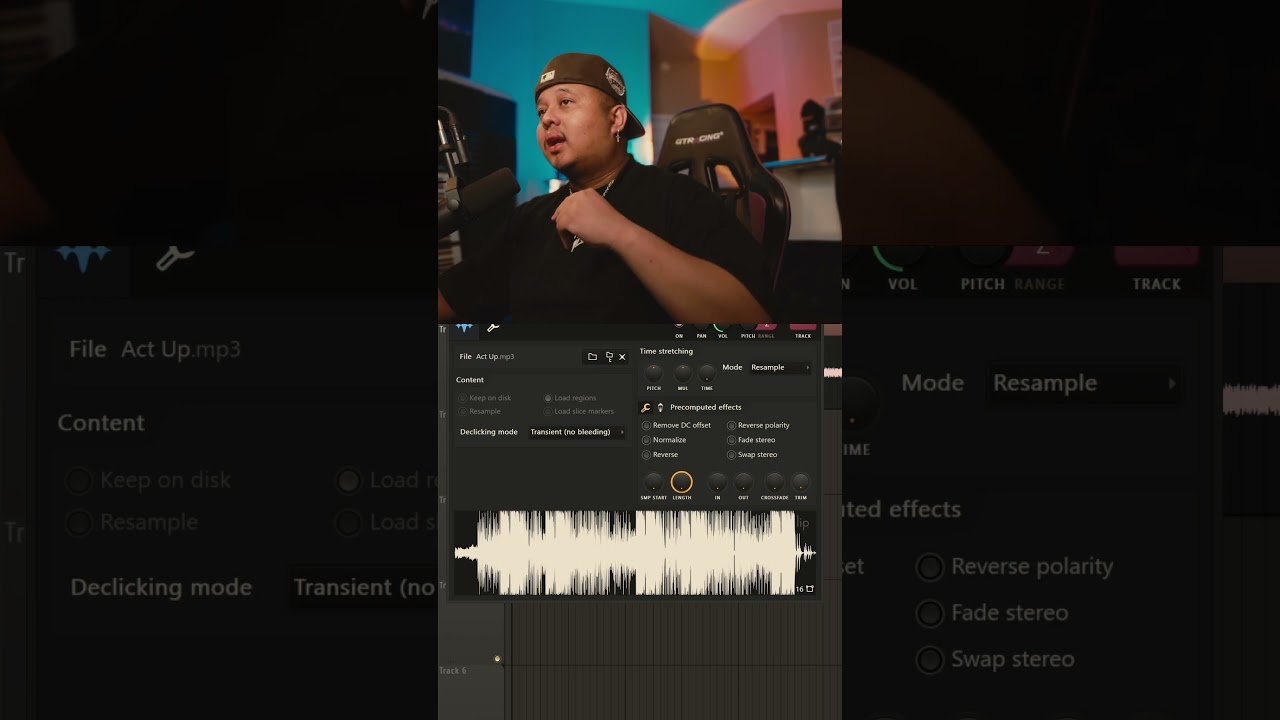
Task: Click the MUL knob
Action: pyautogui.click(x=683, y=373)
